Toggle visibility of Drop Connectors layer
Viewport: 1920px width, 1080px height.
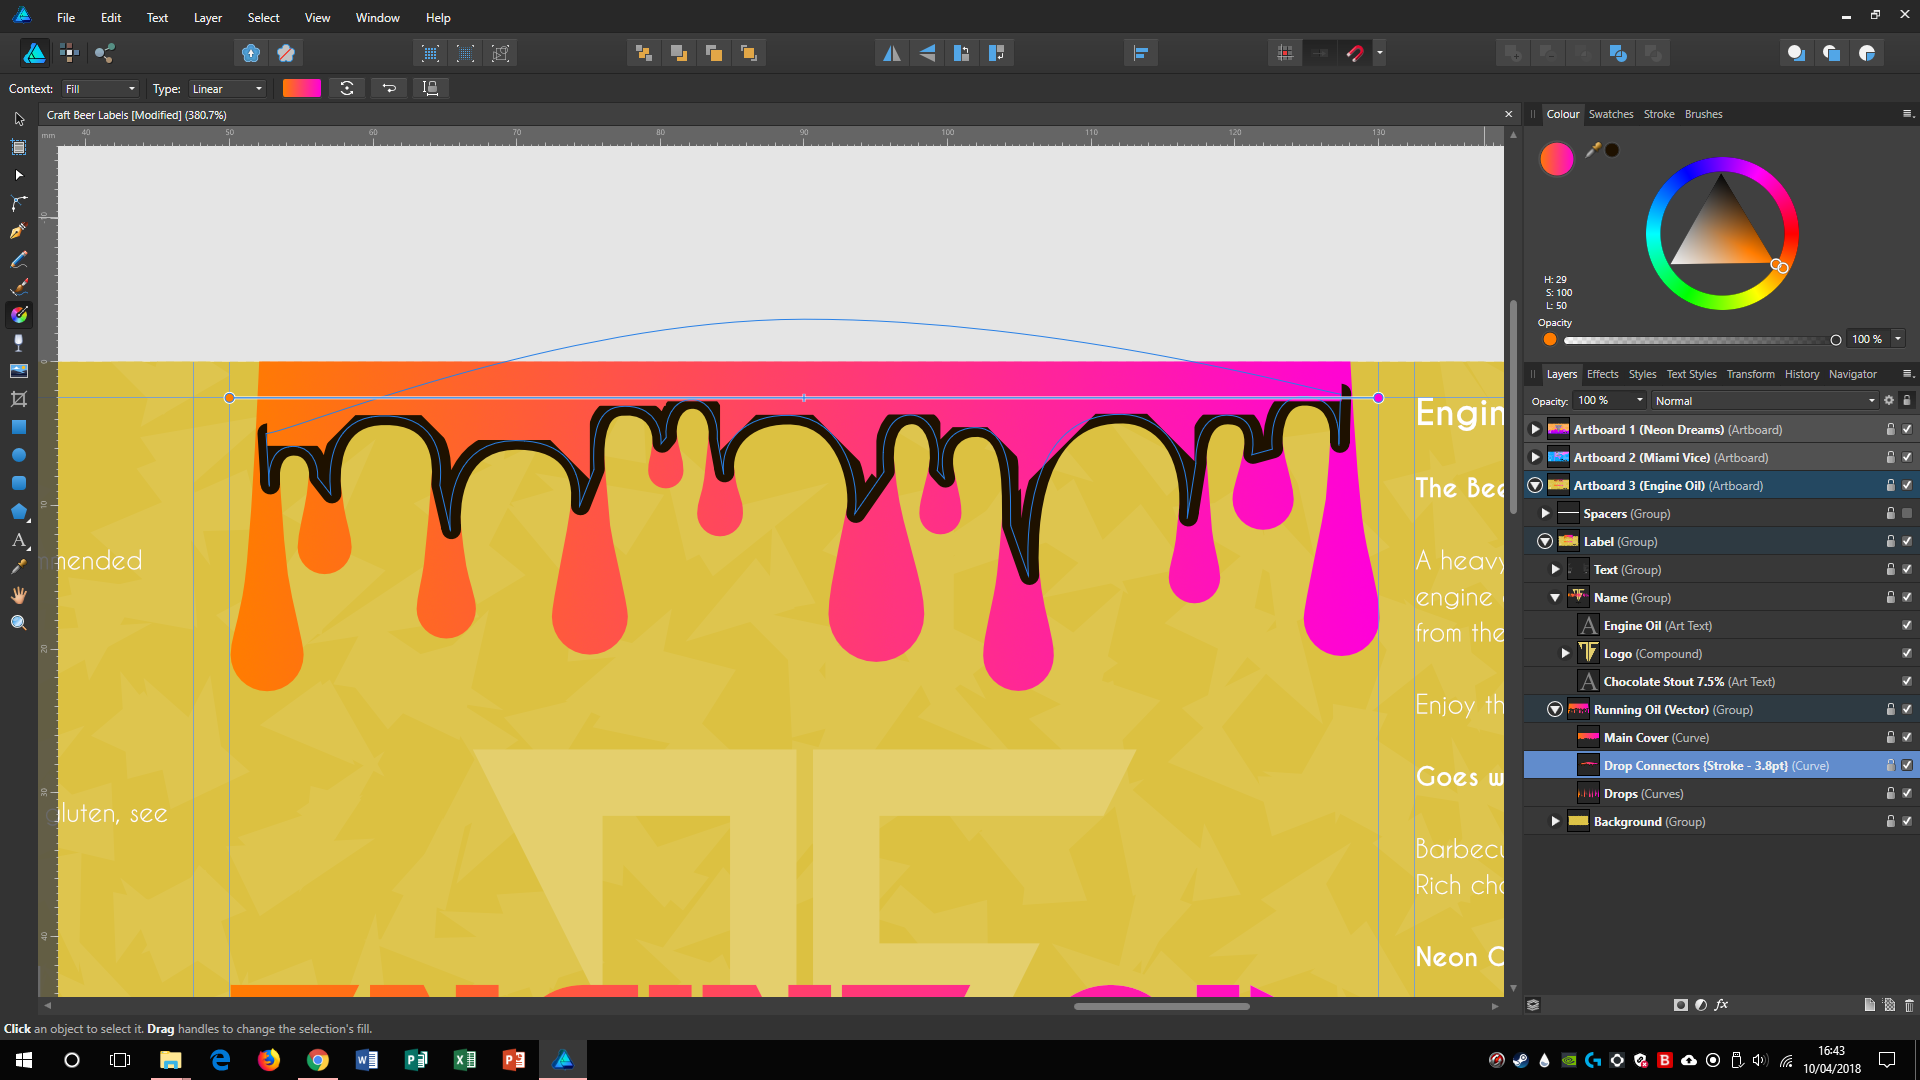pyautogui.click(x=1907, y=766)
